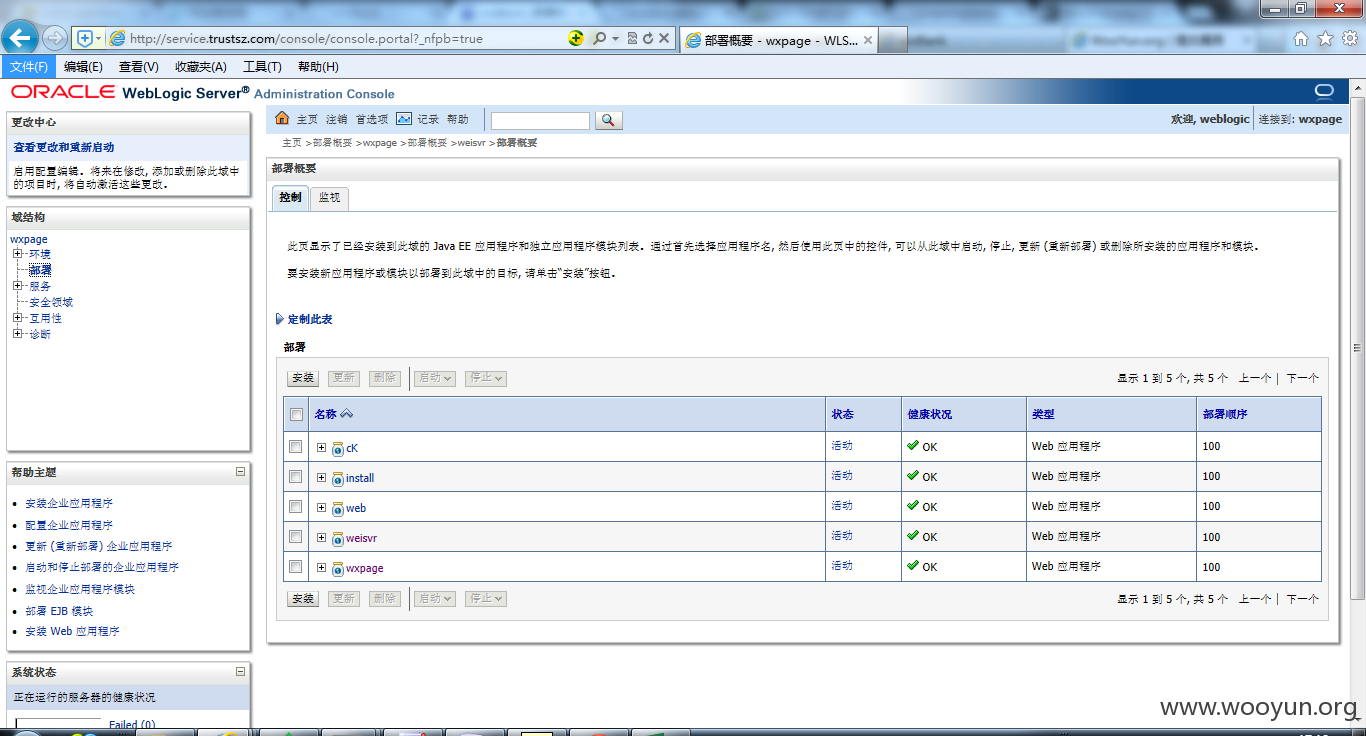Click the top 安装 button above the table
The width and height of the screenshot is (1366, 736).
tap(303, 378)
